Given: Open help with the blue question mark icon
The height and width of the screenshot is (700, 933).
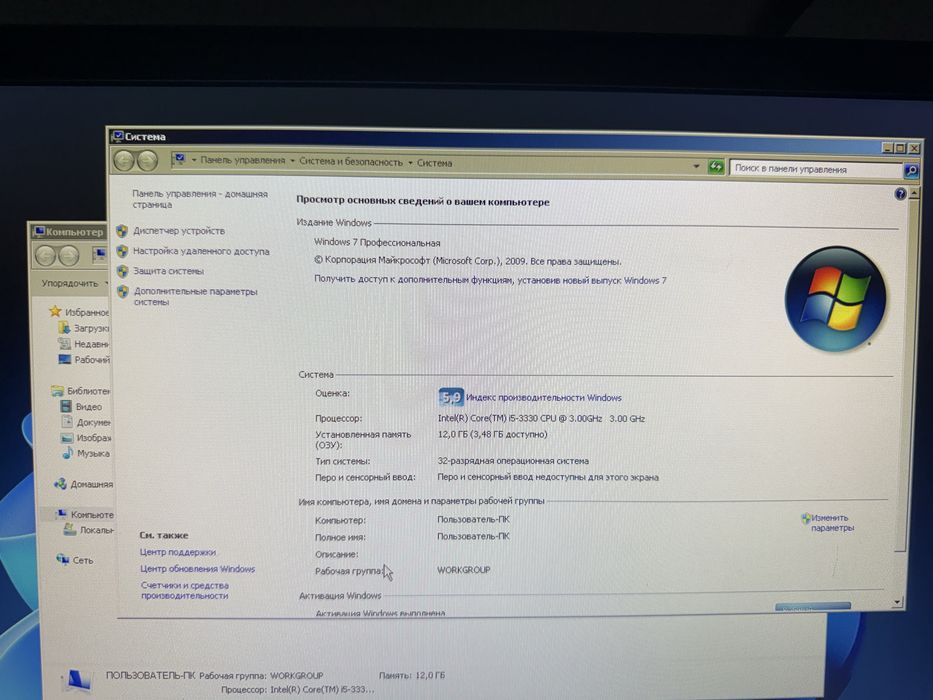Looking at the screenshot, I should click(x=900, y=194).
